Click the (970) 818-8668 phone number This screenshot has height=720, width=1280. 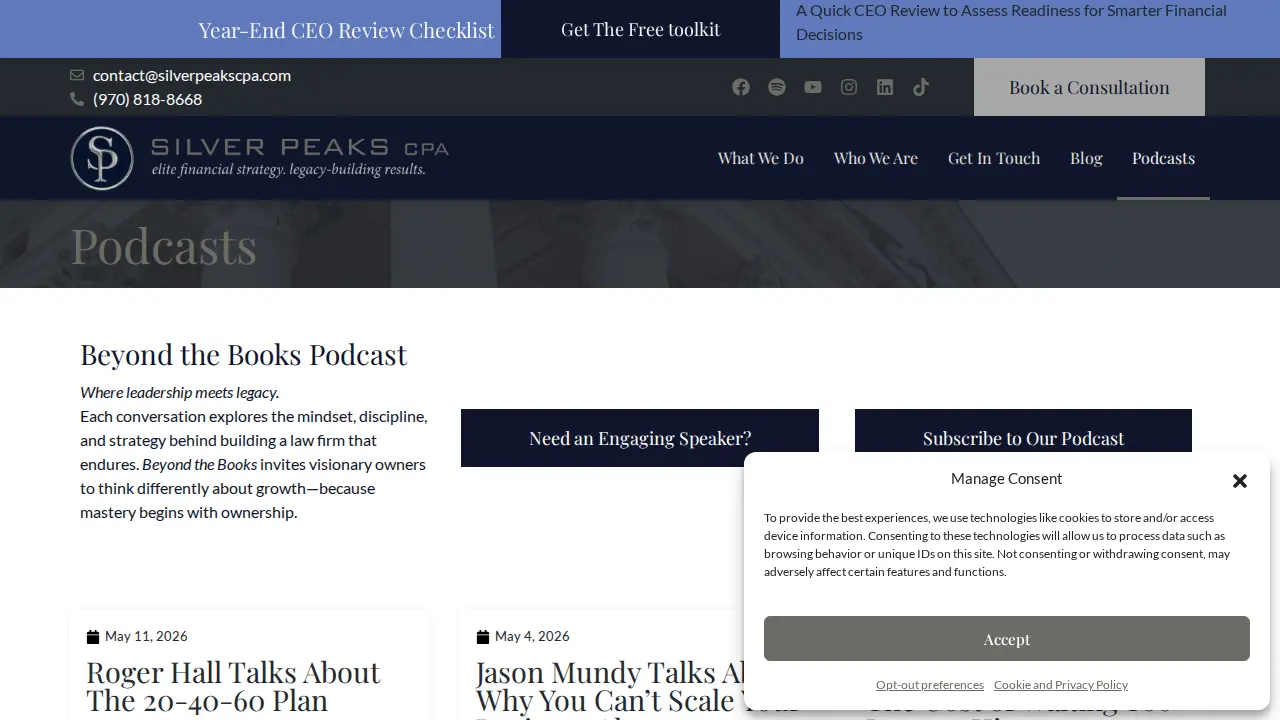click(147, 99)
